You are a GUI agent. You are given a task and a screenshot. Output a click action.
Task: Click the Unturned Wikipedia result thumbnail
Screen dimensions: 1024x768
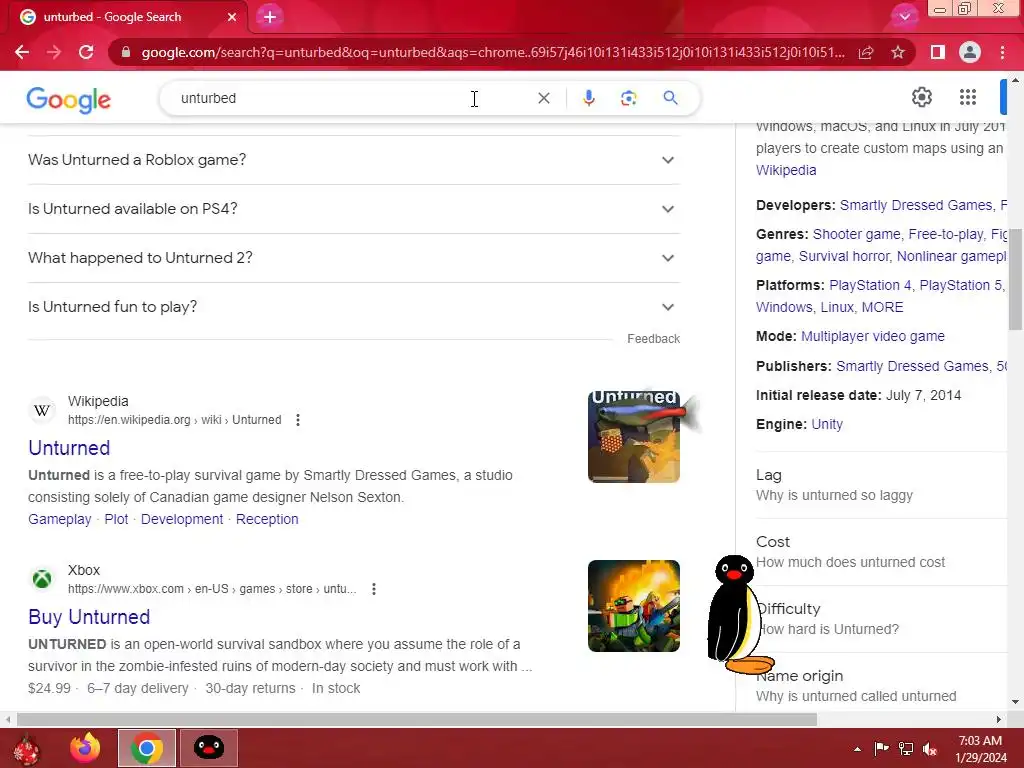tap(633, 437)
